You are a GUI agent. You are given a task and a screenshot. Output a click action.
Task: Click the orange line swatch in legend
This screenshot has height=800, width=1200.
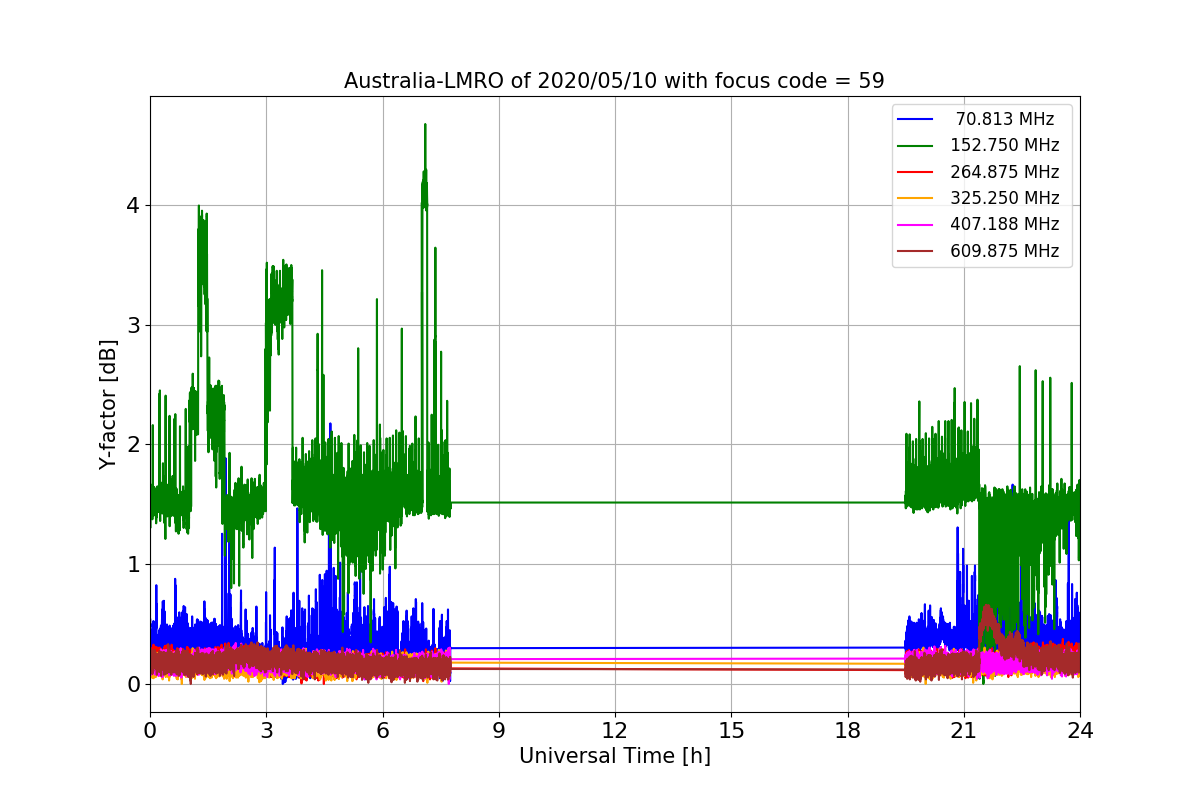click(916, 199)
